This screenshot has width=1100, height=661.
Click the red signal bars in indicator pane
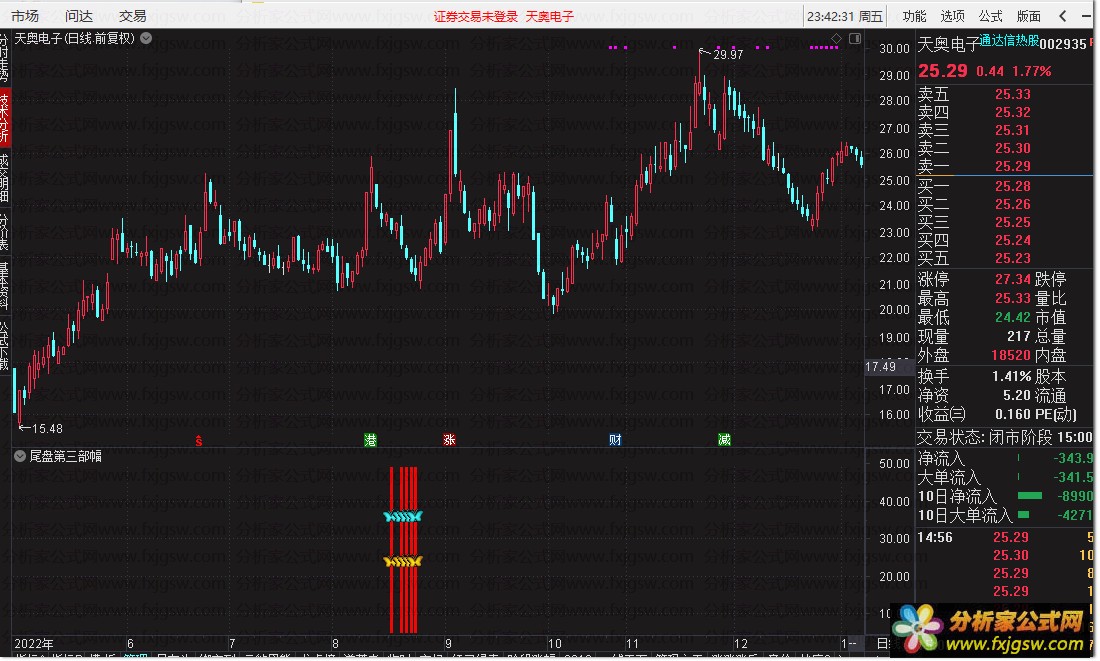point(403,550)
